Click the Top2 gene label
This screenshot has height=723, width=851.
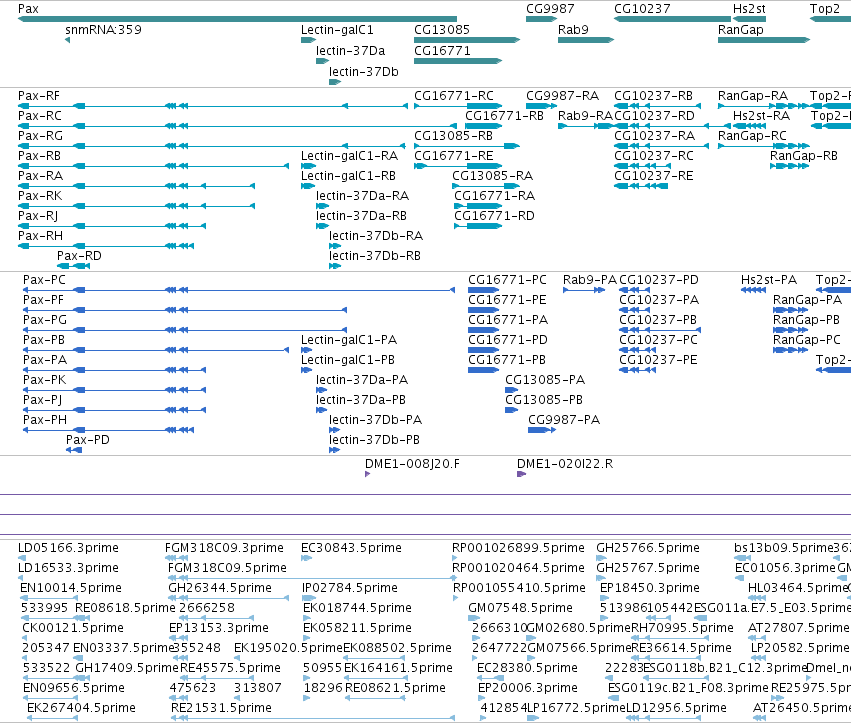pos(824,9)
